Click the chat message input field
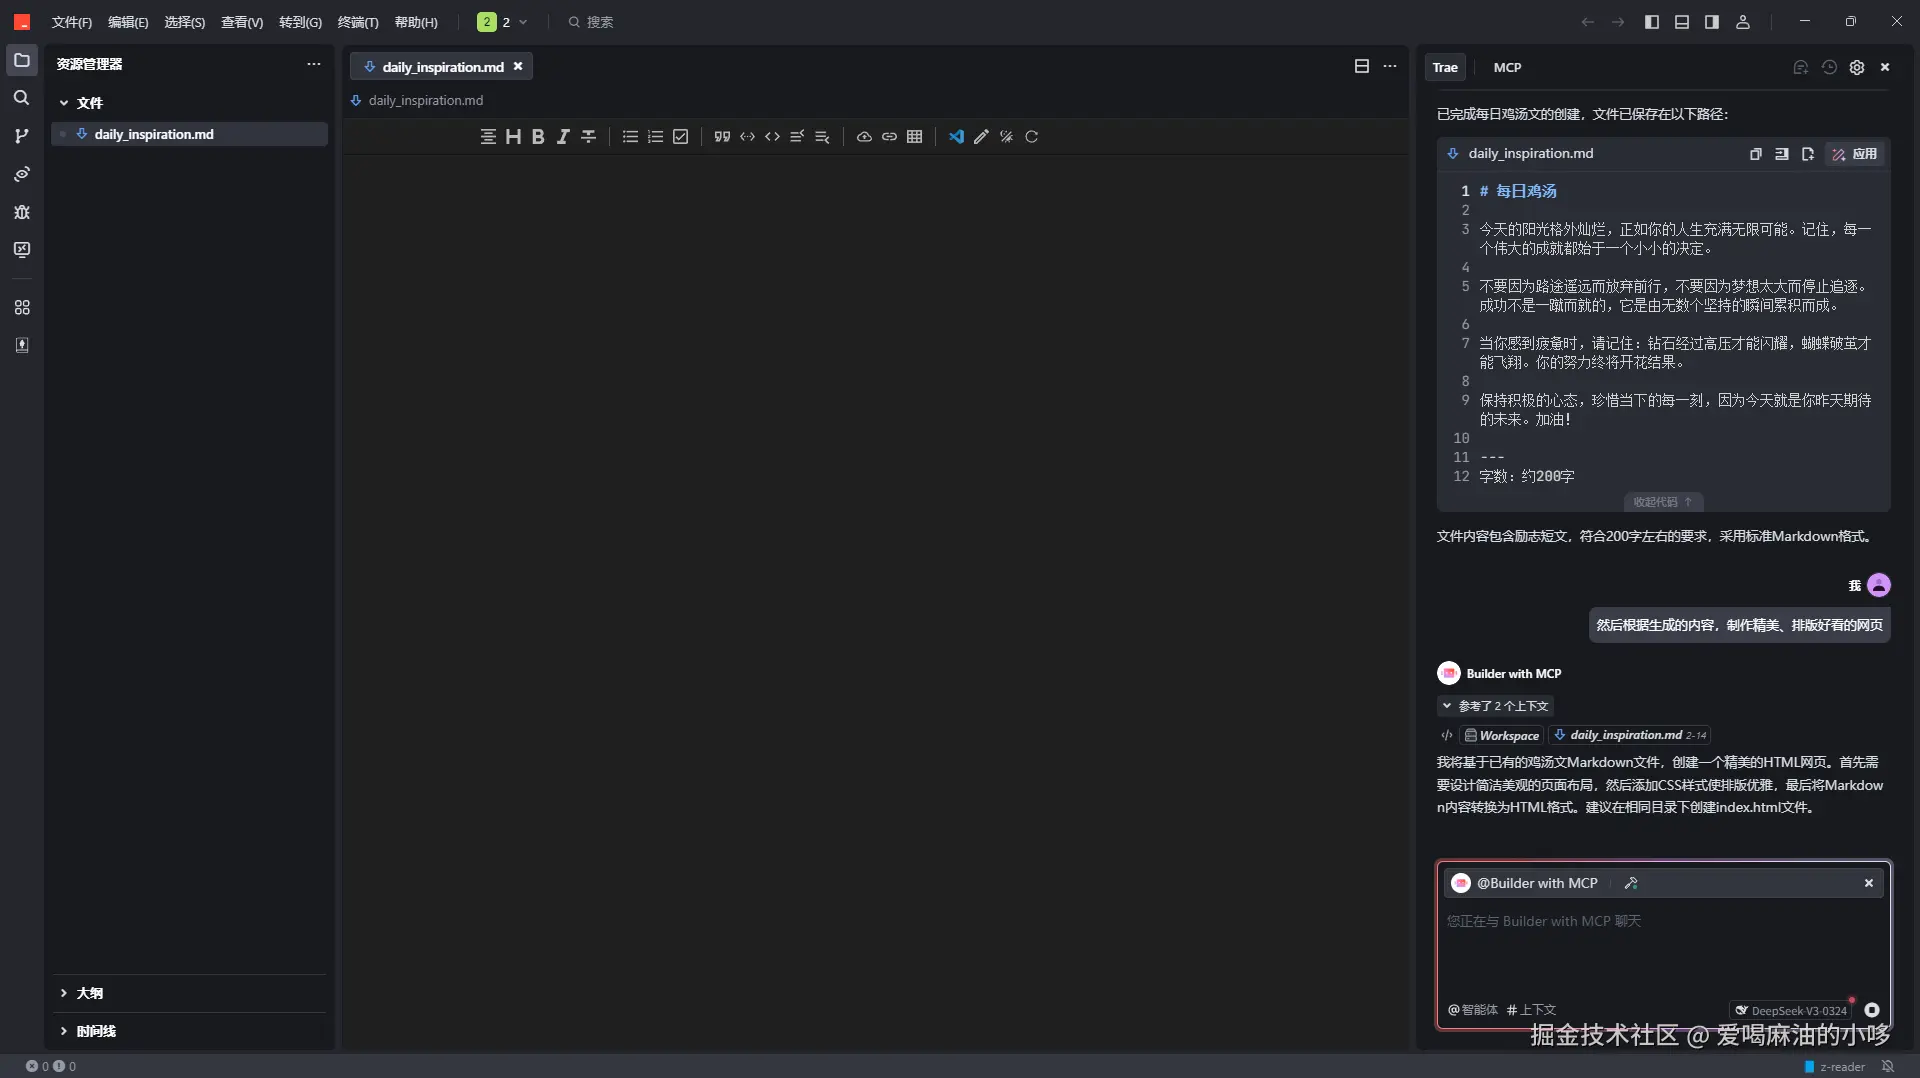1920x1078 pixels. (1663, 945)
